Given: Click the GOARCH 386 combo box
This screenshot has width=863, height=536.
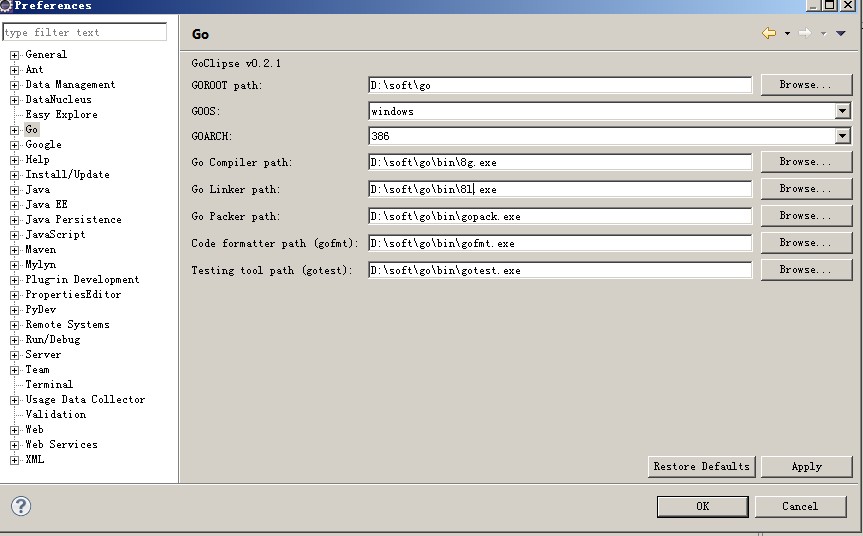Looking at the screenshot, I should (x=609, y=136).
